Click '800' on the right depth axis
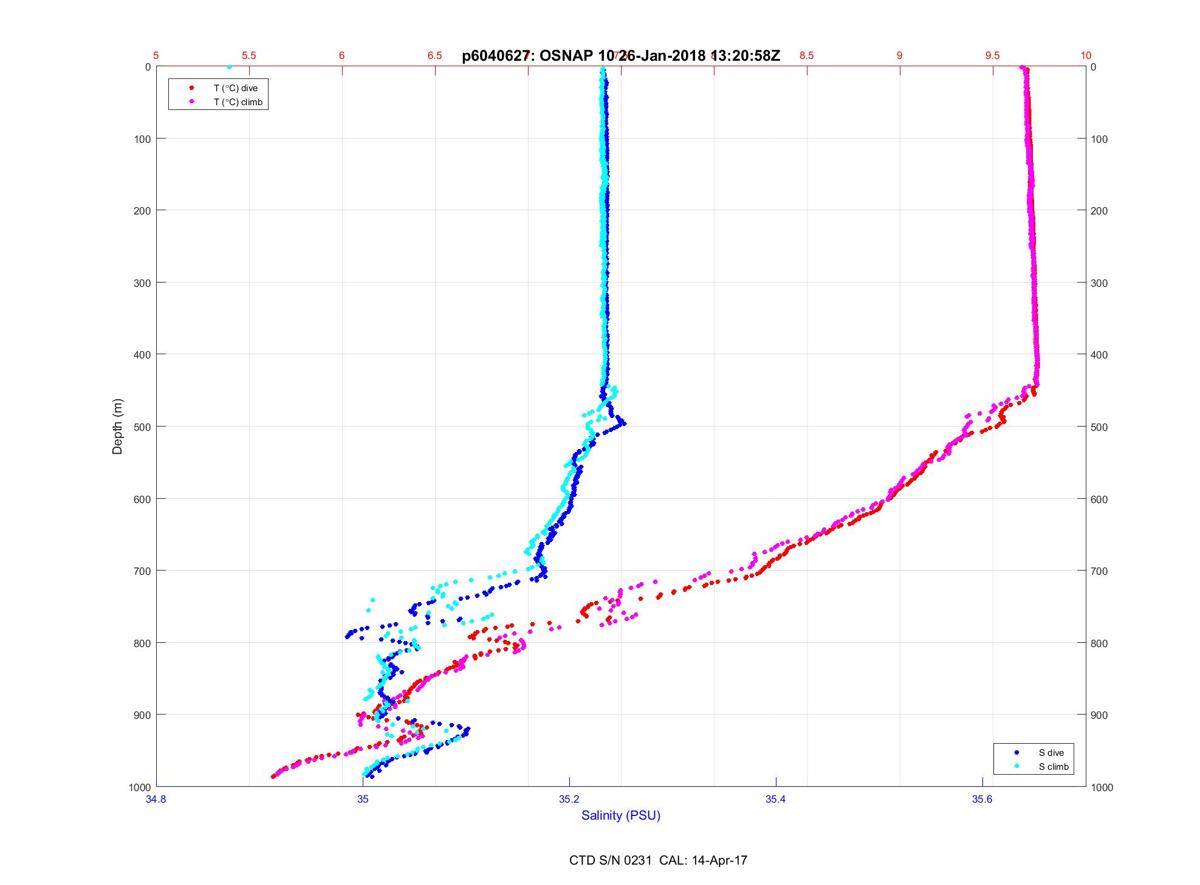 pyautogui.click(x=1101, y=643)
